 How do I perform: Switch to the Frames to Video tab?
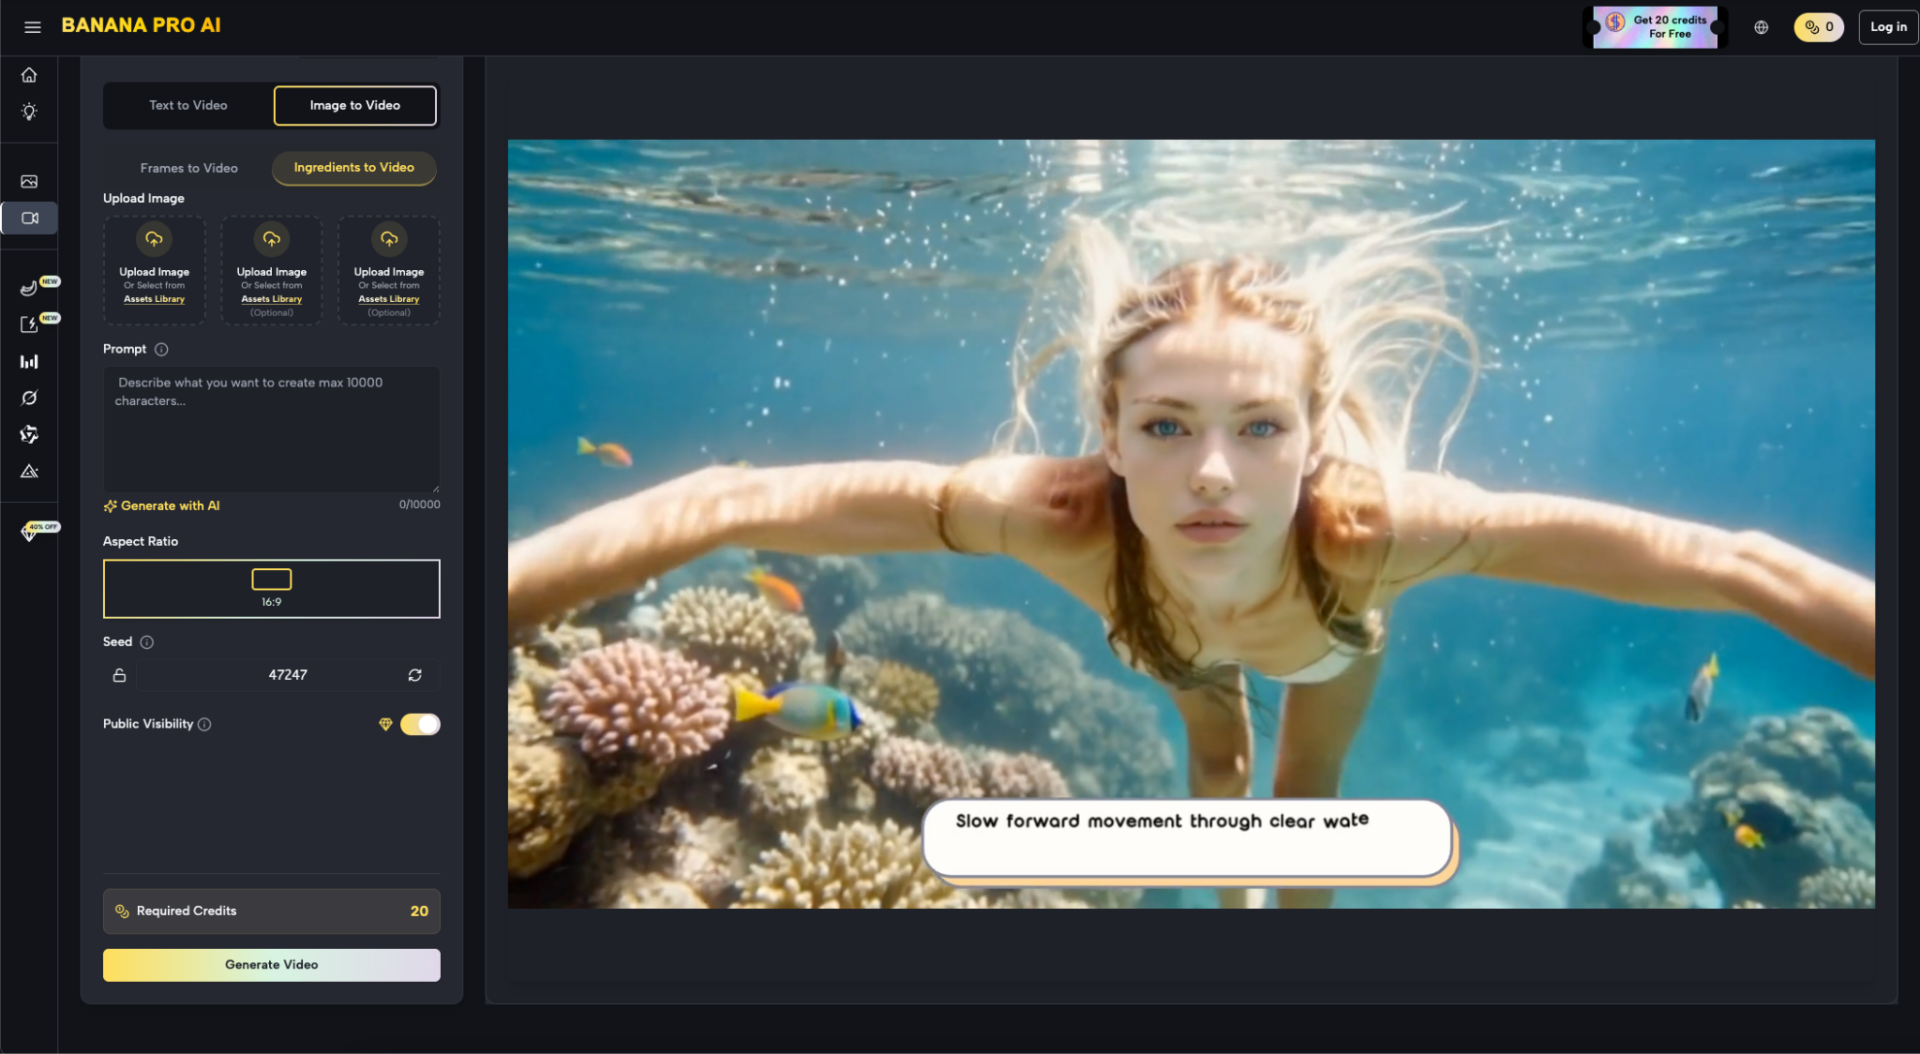pos(189,168)
